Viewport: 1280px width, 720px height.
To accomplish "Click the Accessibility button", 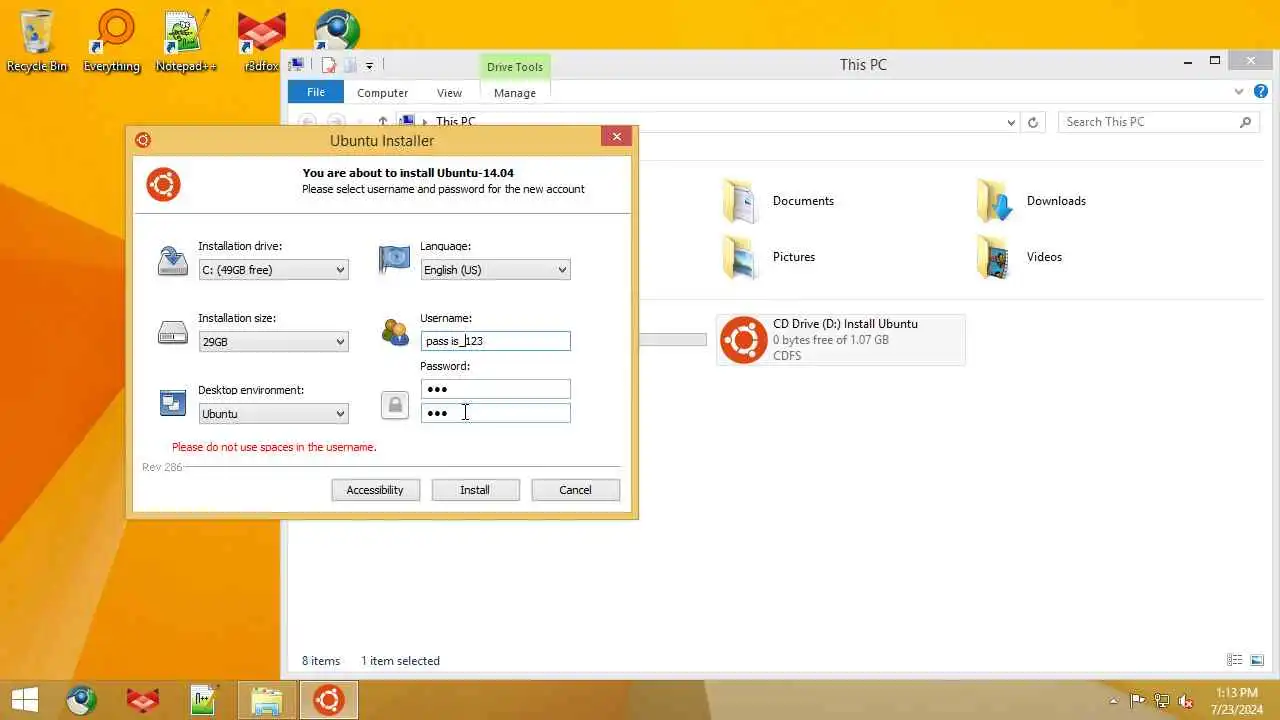I will 375,490.
